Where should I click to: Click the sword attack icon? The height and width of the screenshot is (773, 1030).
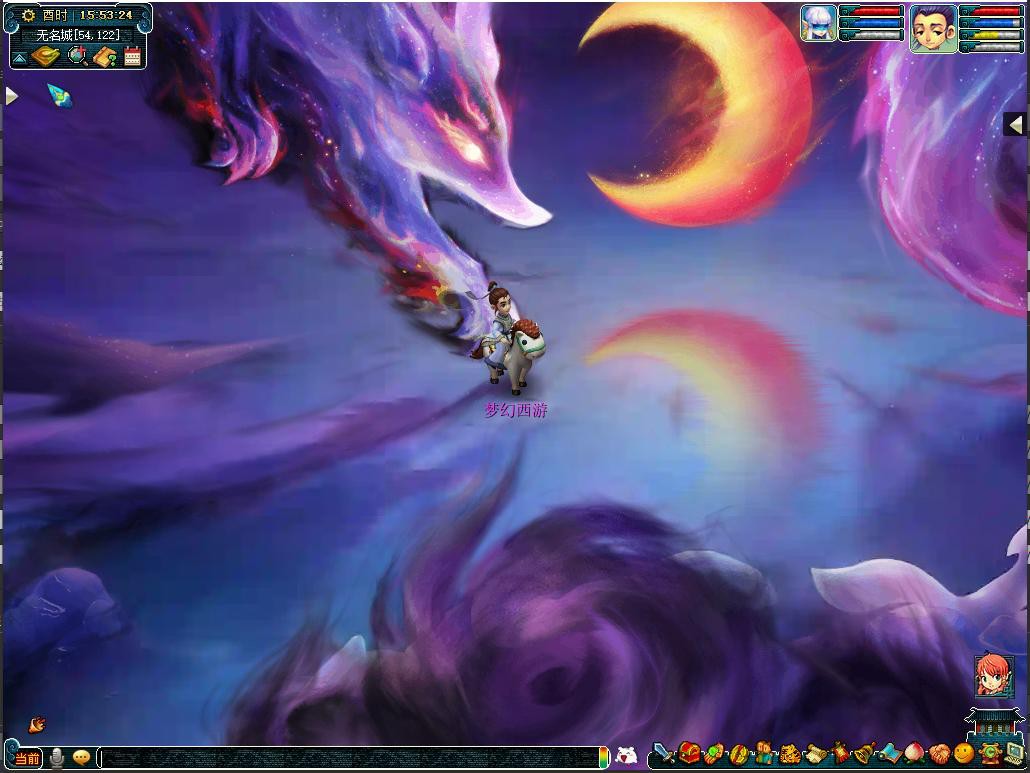click(664, 754)
